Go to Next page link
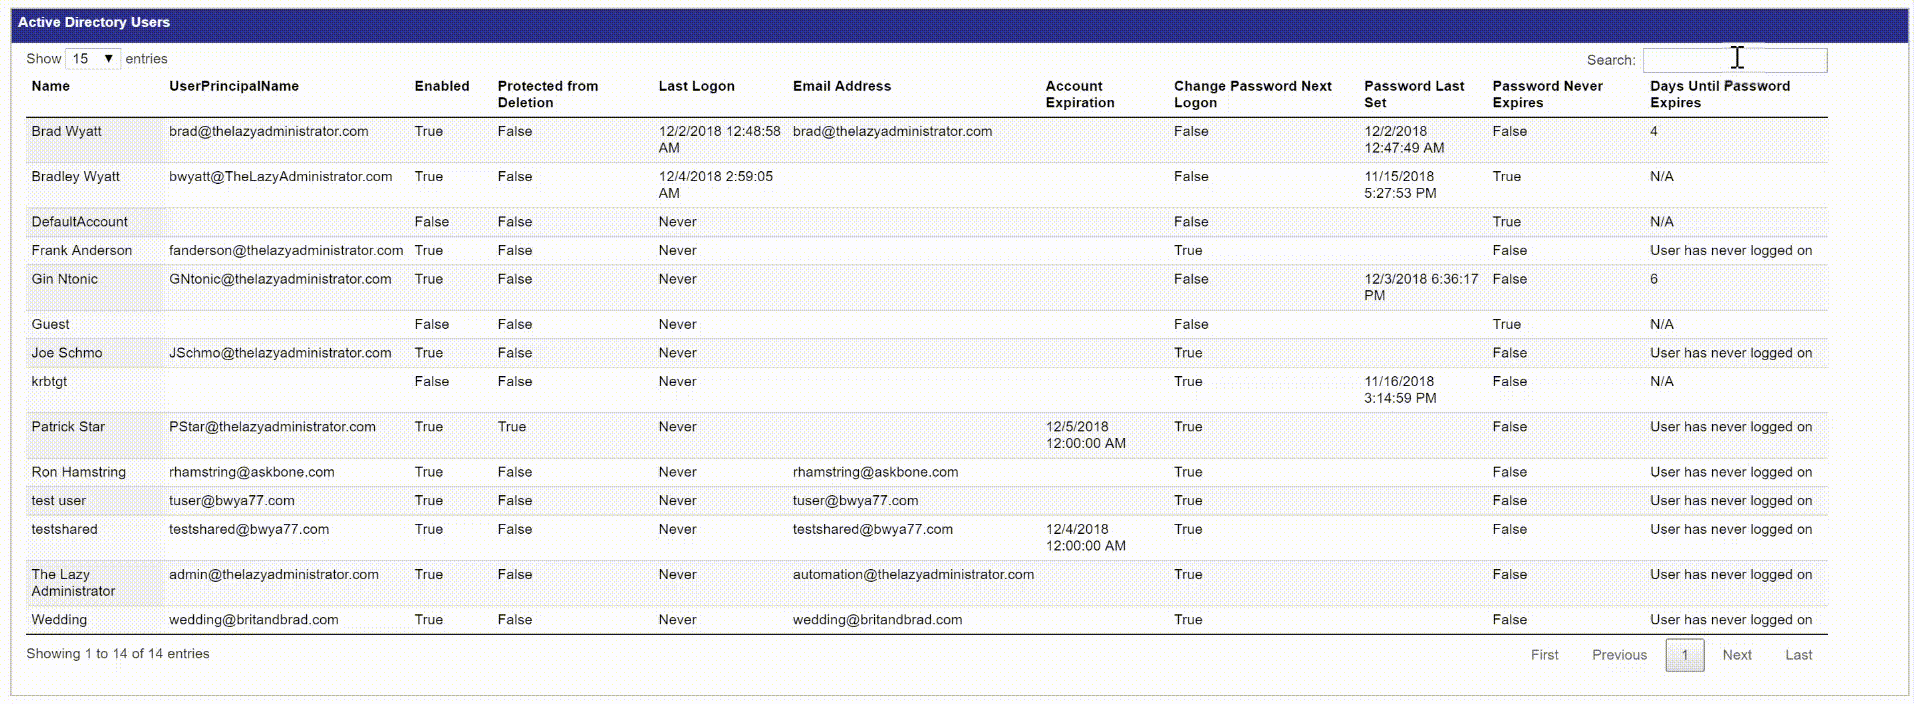This screenshot has width=1914, height=704. (1737, 655)
